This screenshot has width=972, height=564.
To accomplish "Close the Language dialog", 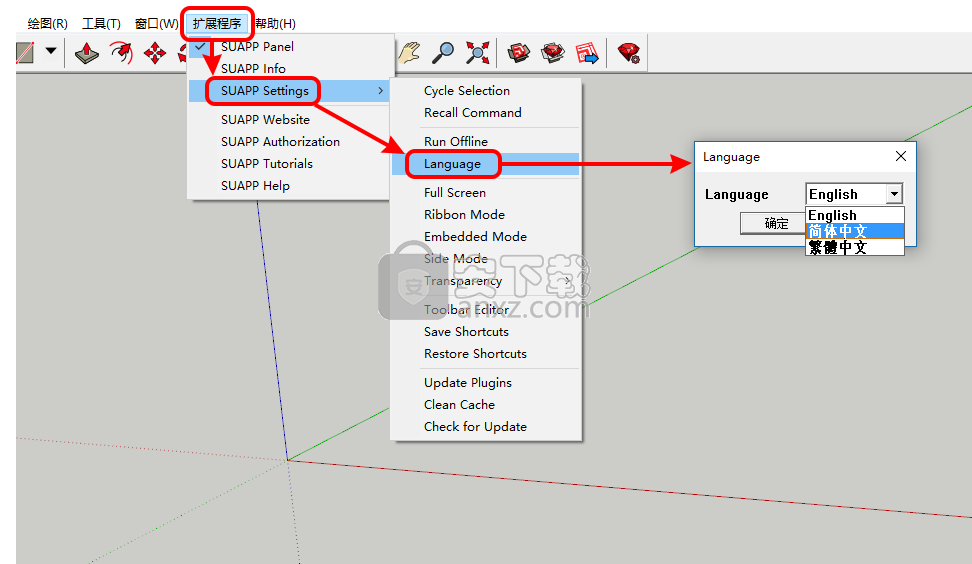I will (x=901, y=156).
